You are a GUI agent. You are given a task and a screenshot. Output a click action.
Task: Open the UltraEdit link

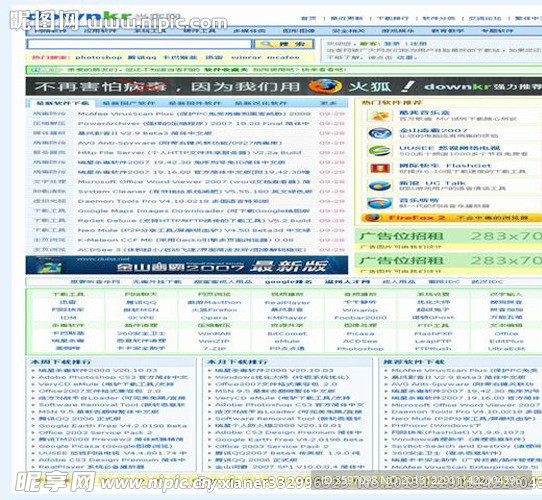pos(506,349)
